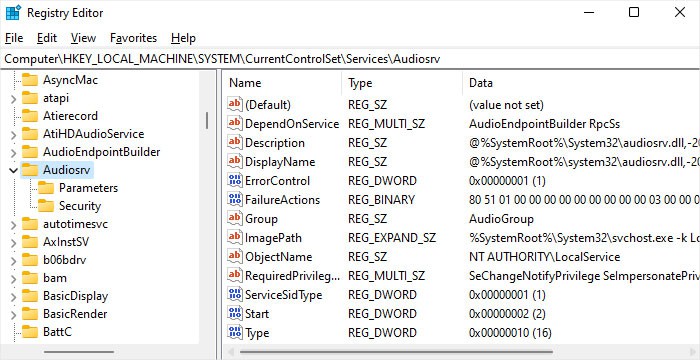Click the DisplayName string value icon
The height and width of the screenshot is (360, 700).
point(235,162)
